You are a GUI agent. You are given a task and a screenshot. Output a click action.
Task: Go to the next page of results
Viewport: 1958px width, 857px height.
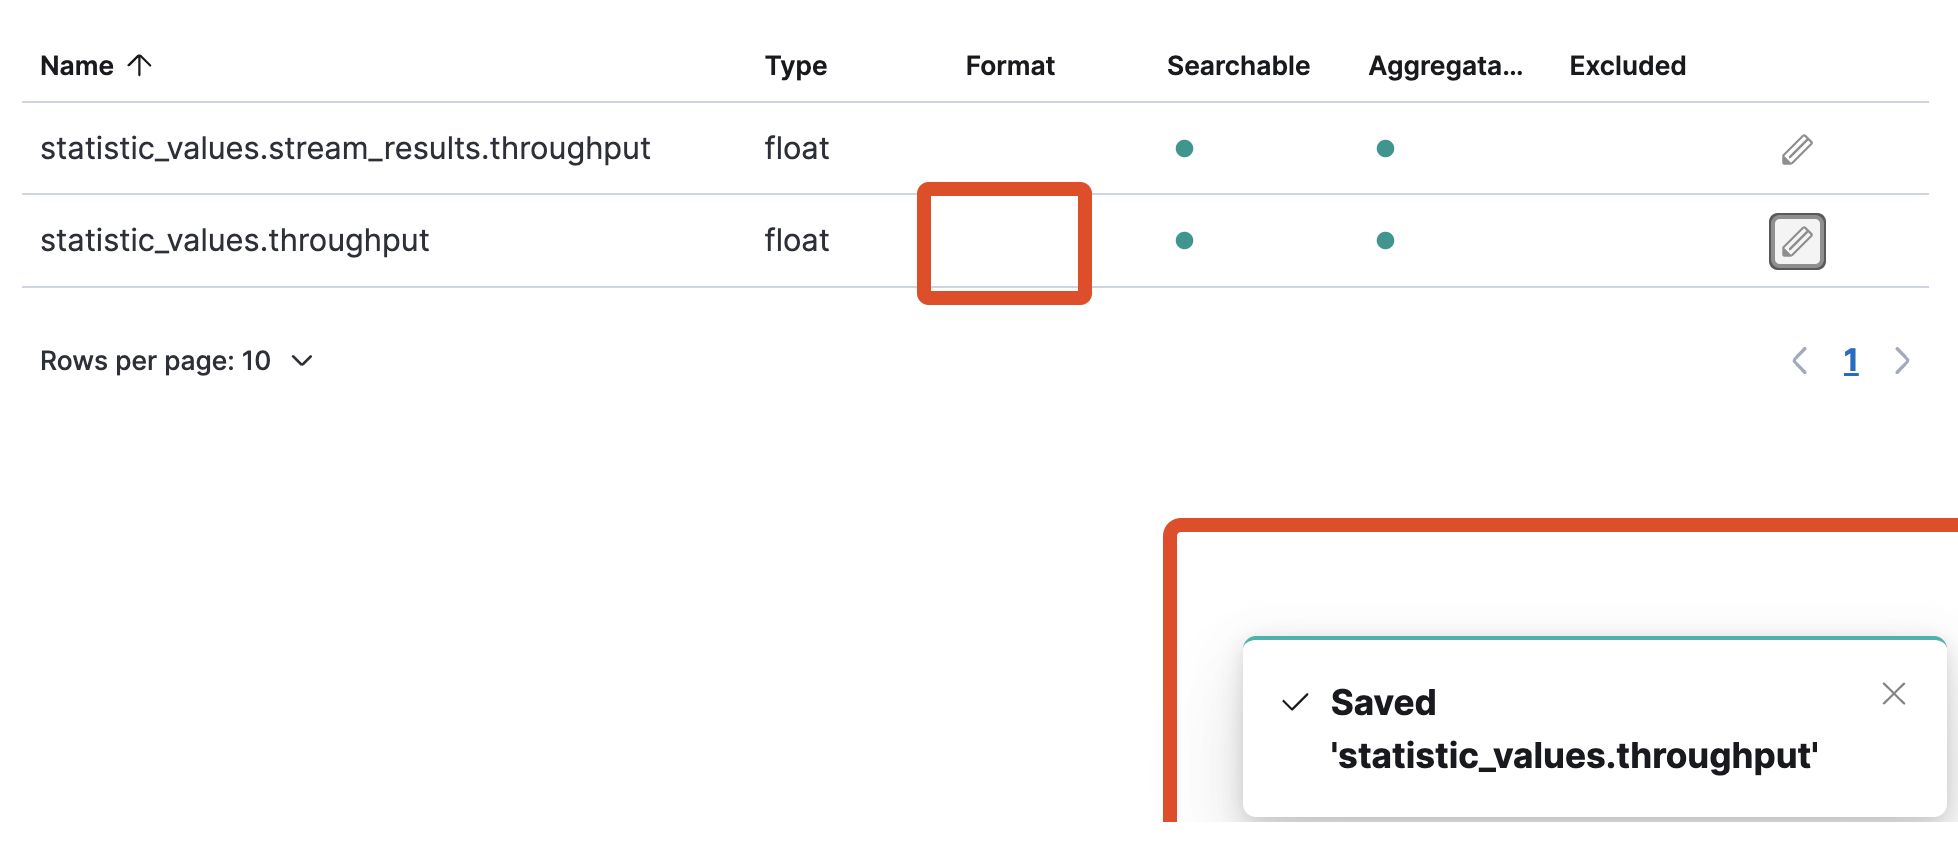pos(1901,361)
